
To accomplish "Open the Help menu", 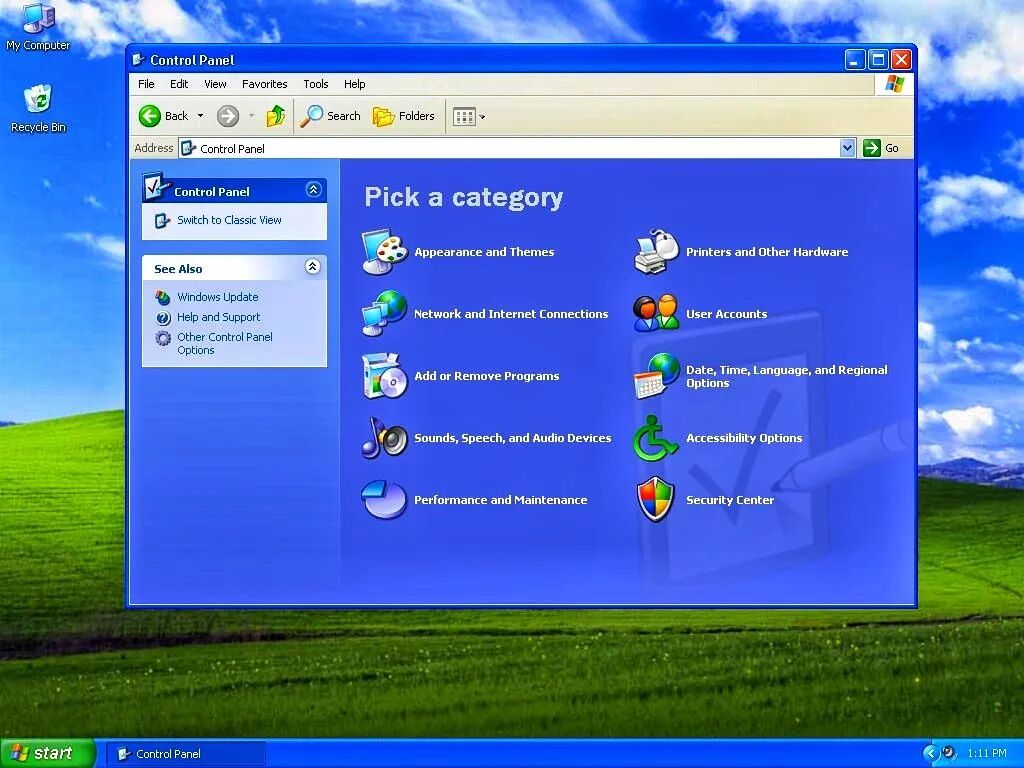I will pyautogui.click(x=355, y=84).
